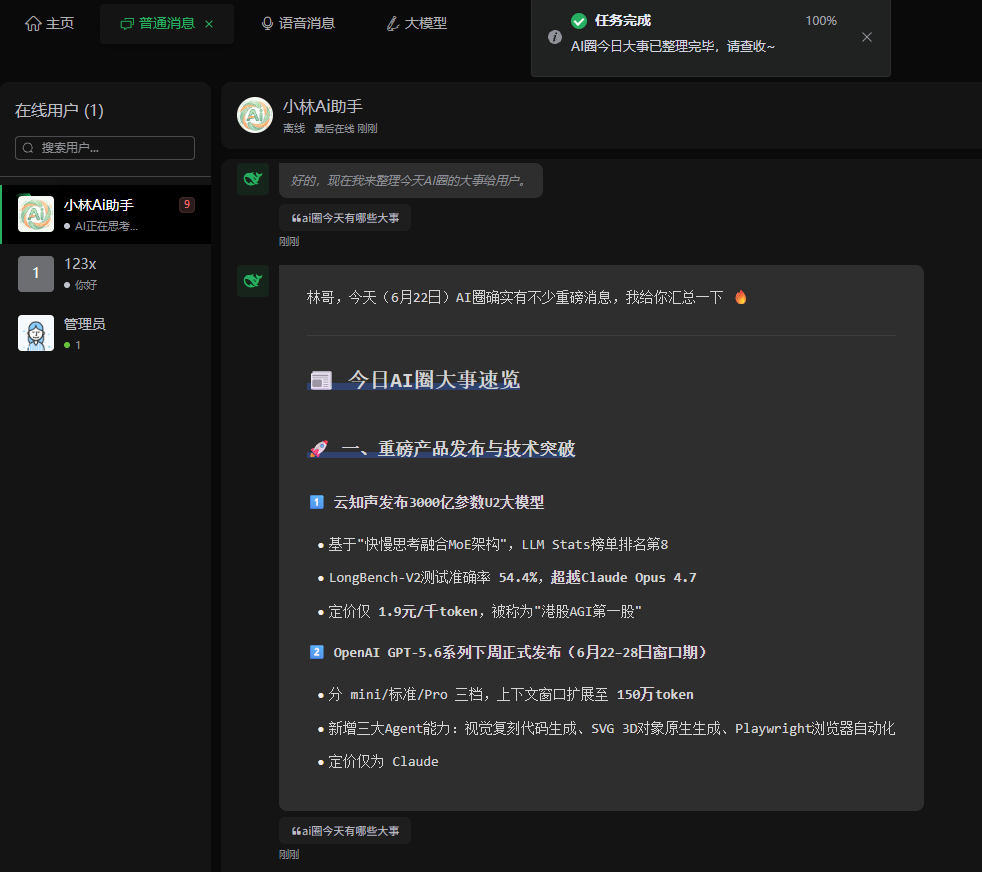982x872 pixels.
Task: Click the number 1 badge beside 云知声
Action: (x=317, y=502)
